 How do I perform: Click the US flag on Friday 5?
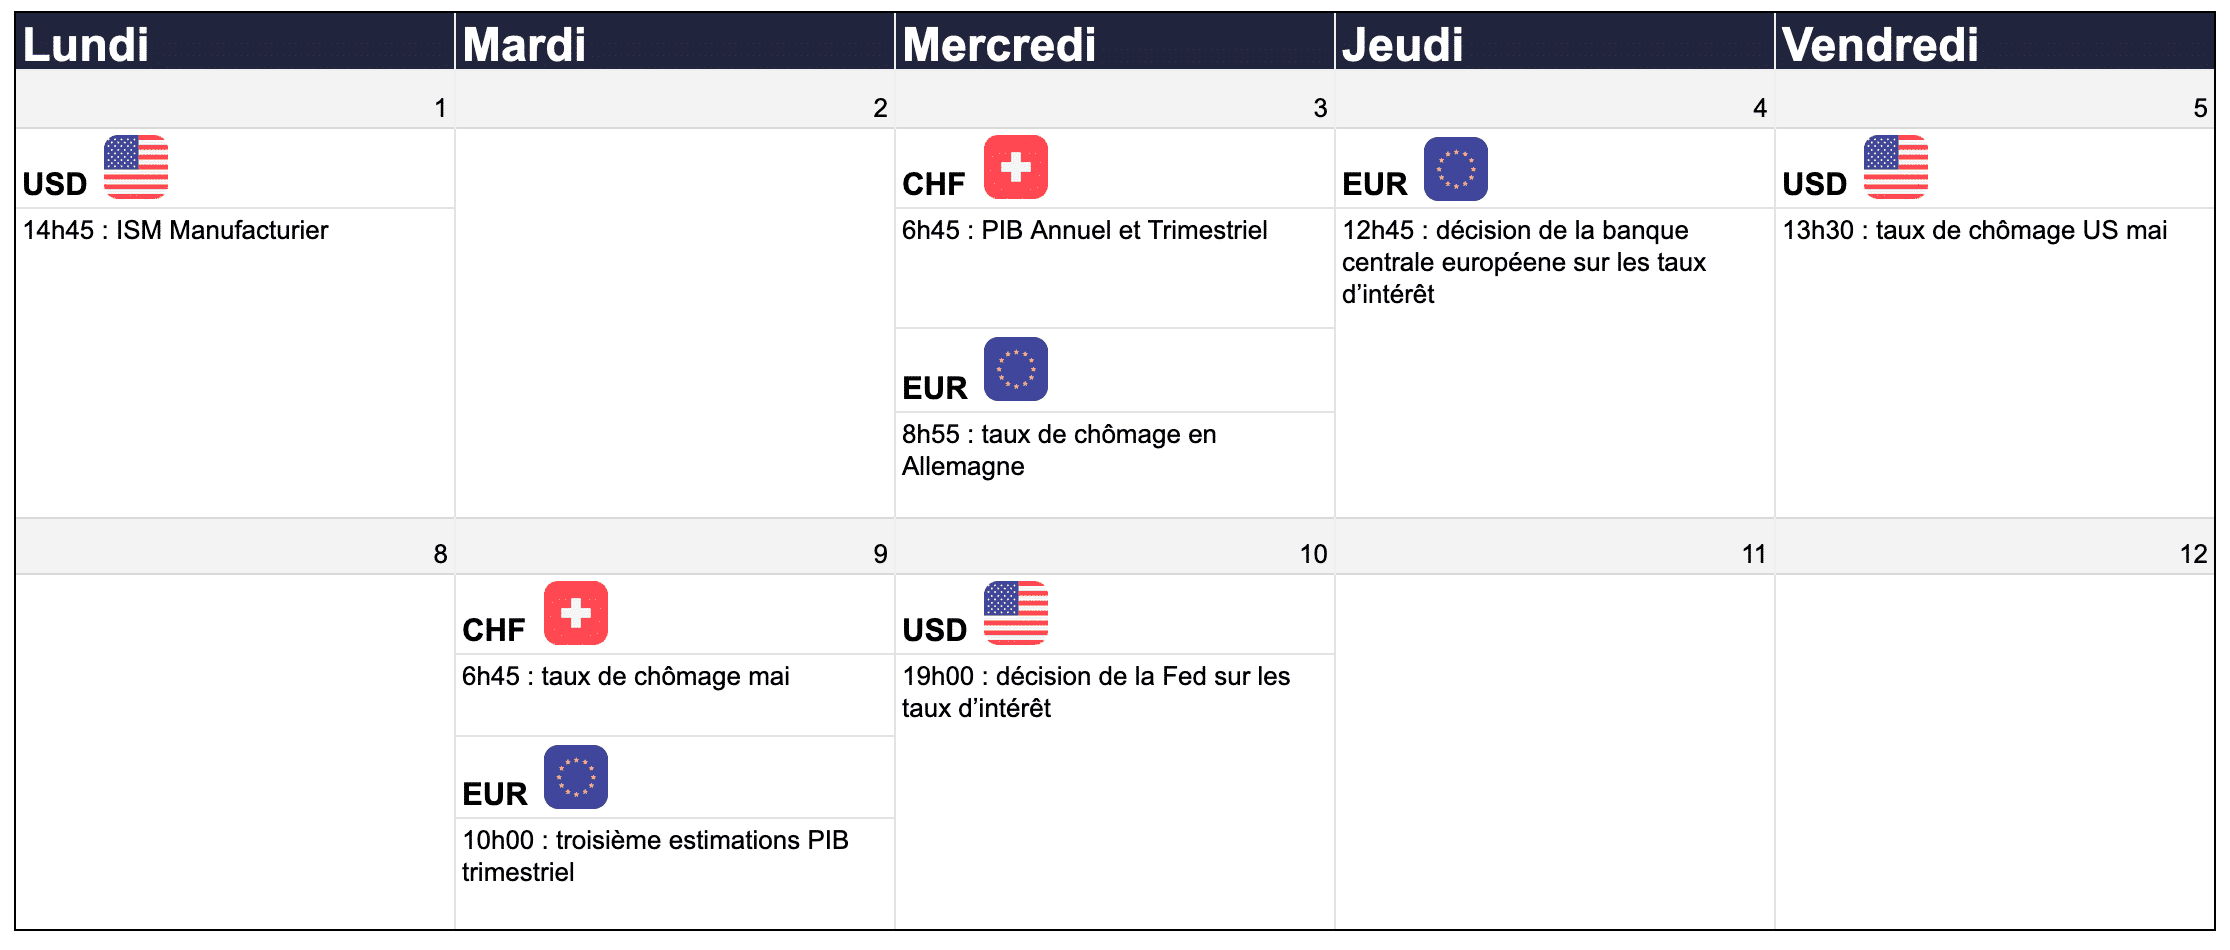(x=1896, y=167)
